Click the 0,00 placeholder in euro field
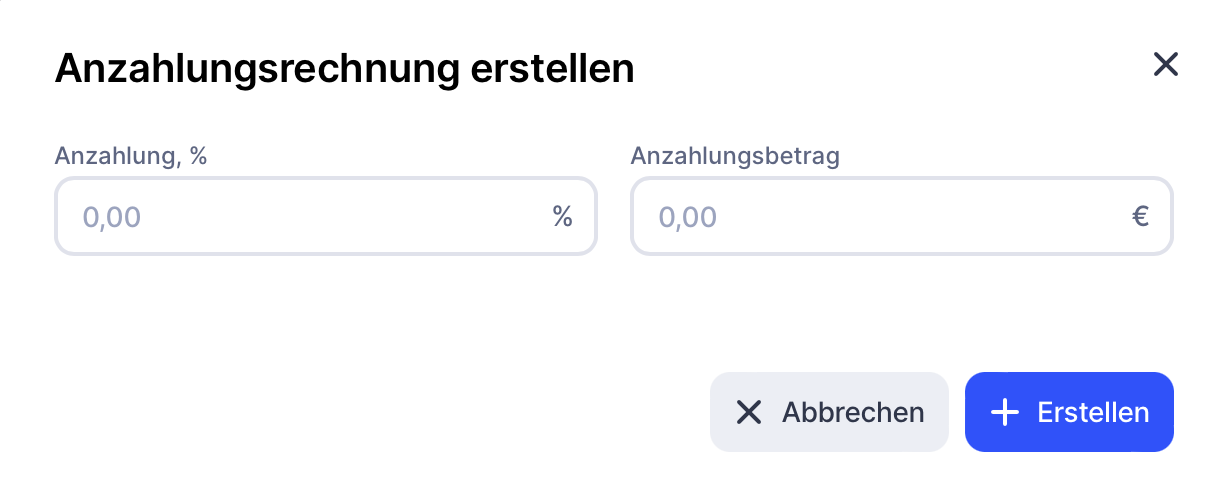Image resolution: width=1224 pixels, height=498 pixels. (687, 217)
